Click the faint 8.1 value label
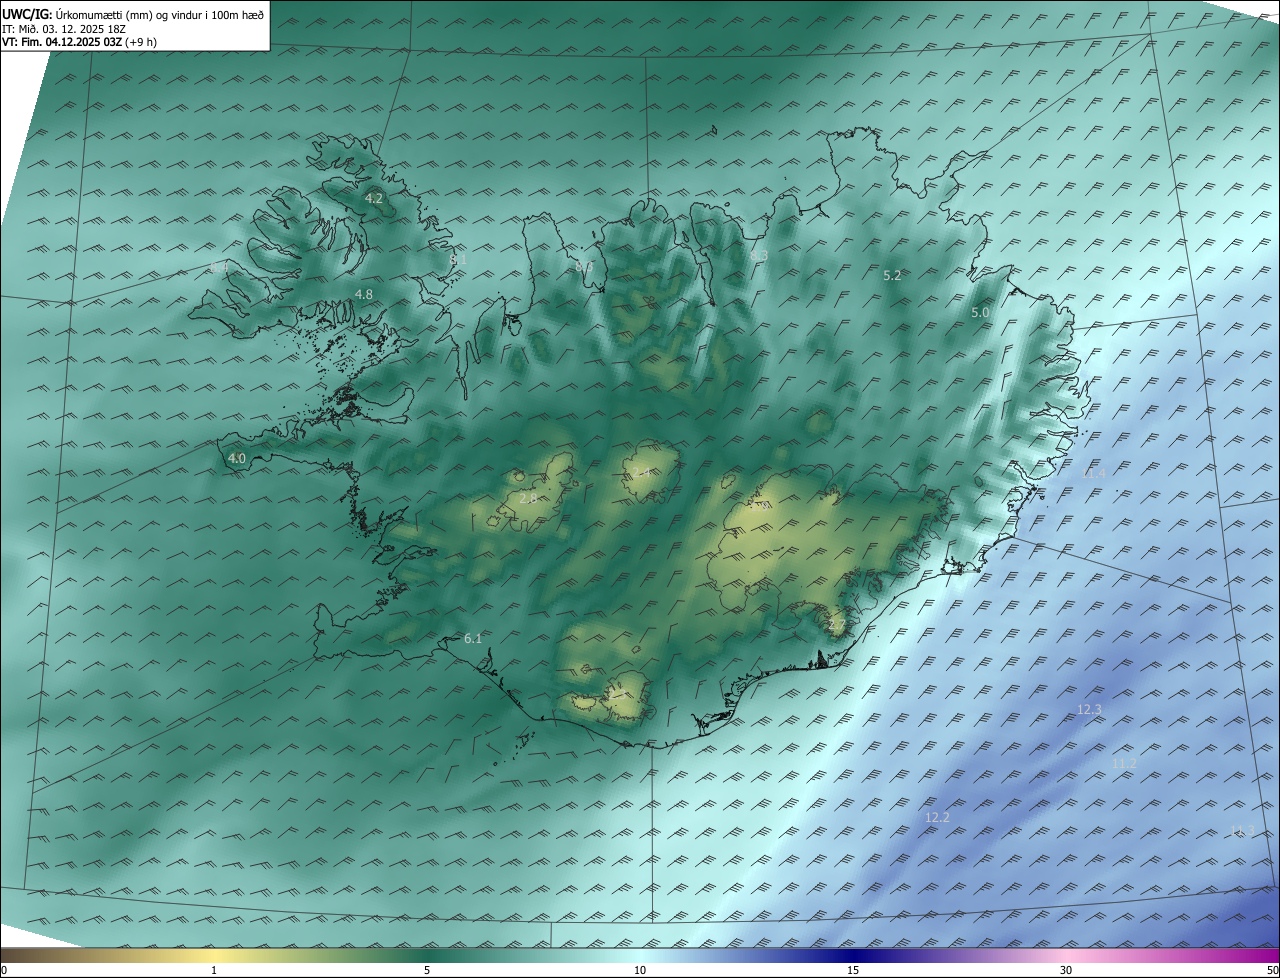The image size is (1280, 978). click(x=458, y=259)
